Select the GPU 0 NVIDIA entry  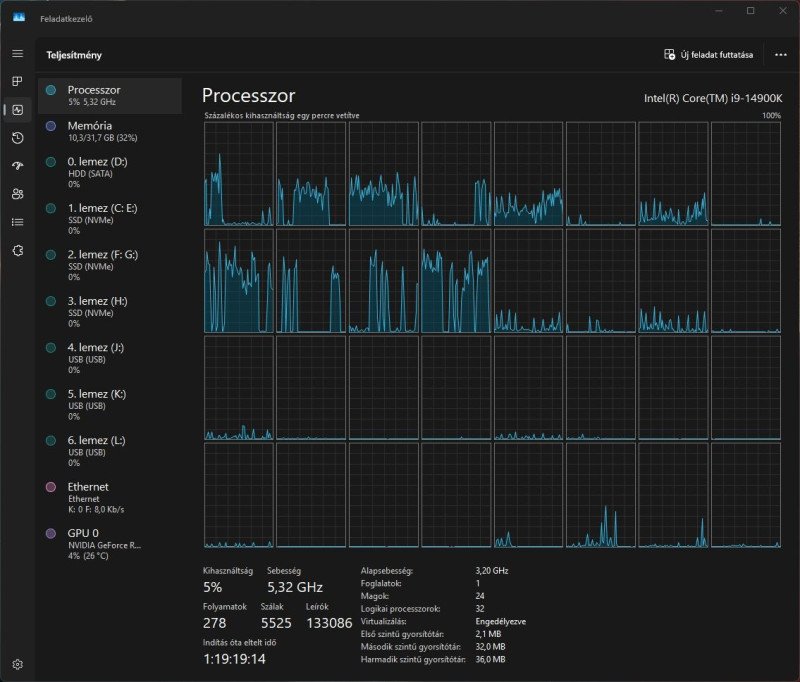click(x=110, y=544)
